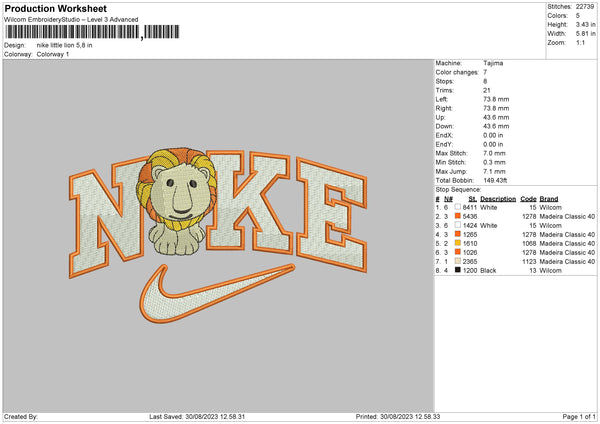Click "Madeira Classic 40" in row 1610
The image size is (600, 424).
click(x=567, y=243)
